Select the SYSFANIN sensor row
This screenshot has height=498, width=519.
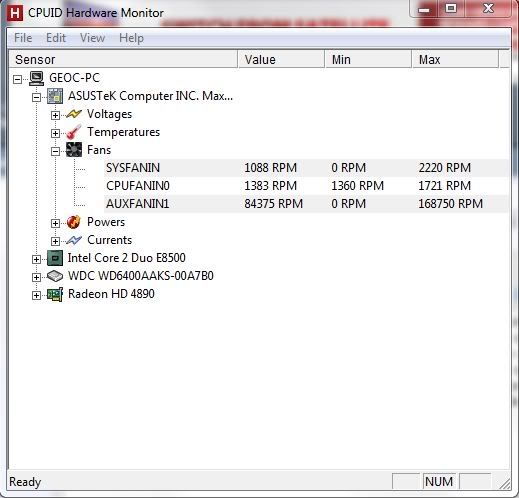coord(306,168)
